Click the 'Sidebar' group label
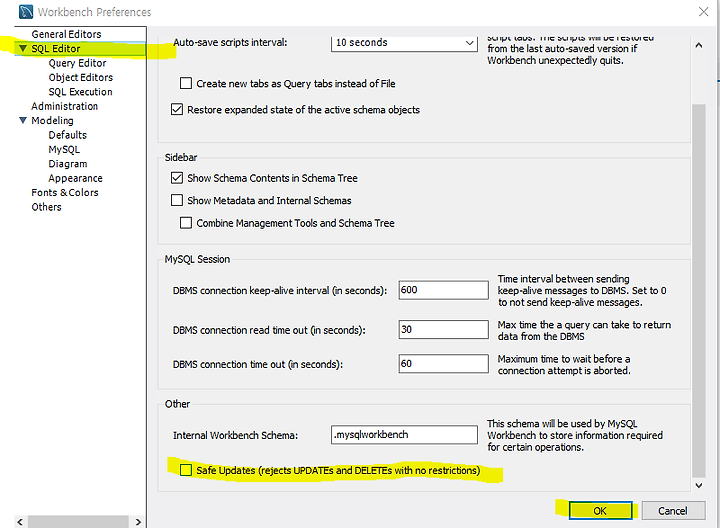This screenshot has width=720, height=528. [181, 157]
